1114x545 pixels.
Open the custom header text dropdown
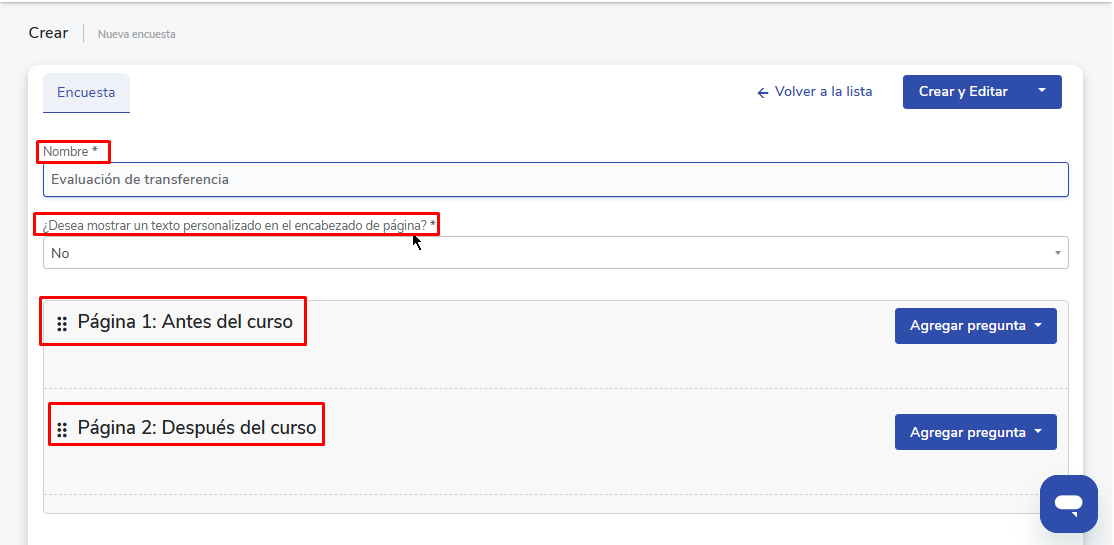pyautogui.click(x=555, y=253)
